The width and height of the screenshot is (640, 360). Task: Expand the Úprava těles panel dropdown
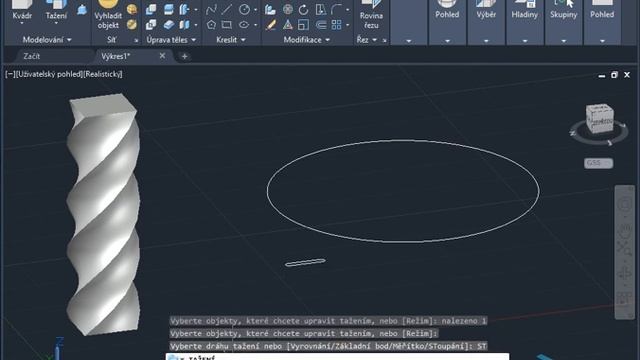(171, 40)
